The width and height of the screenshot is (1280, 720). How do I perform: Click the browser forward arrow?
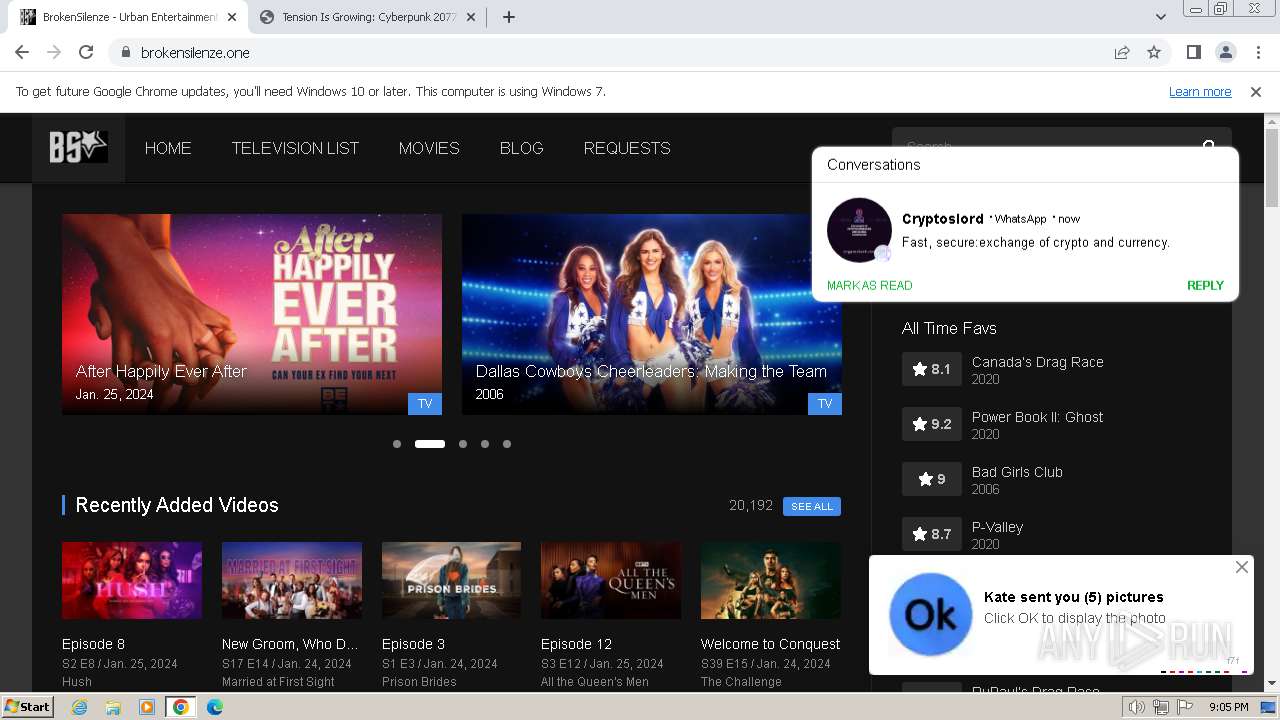click(54, 53)
